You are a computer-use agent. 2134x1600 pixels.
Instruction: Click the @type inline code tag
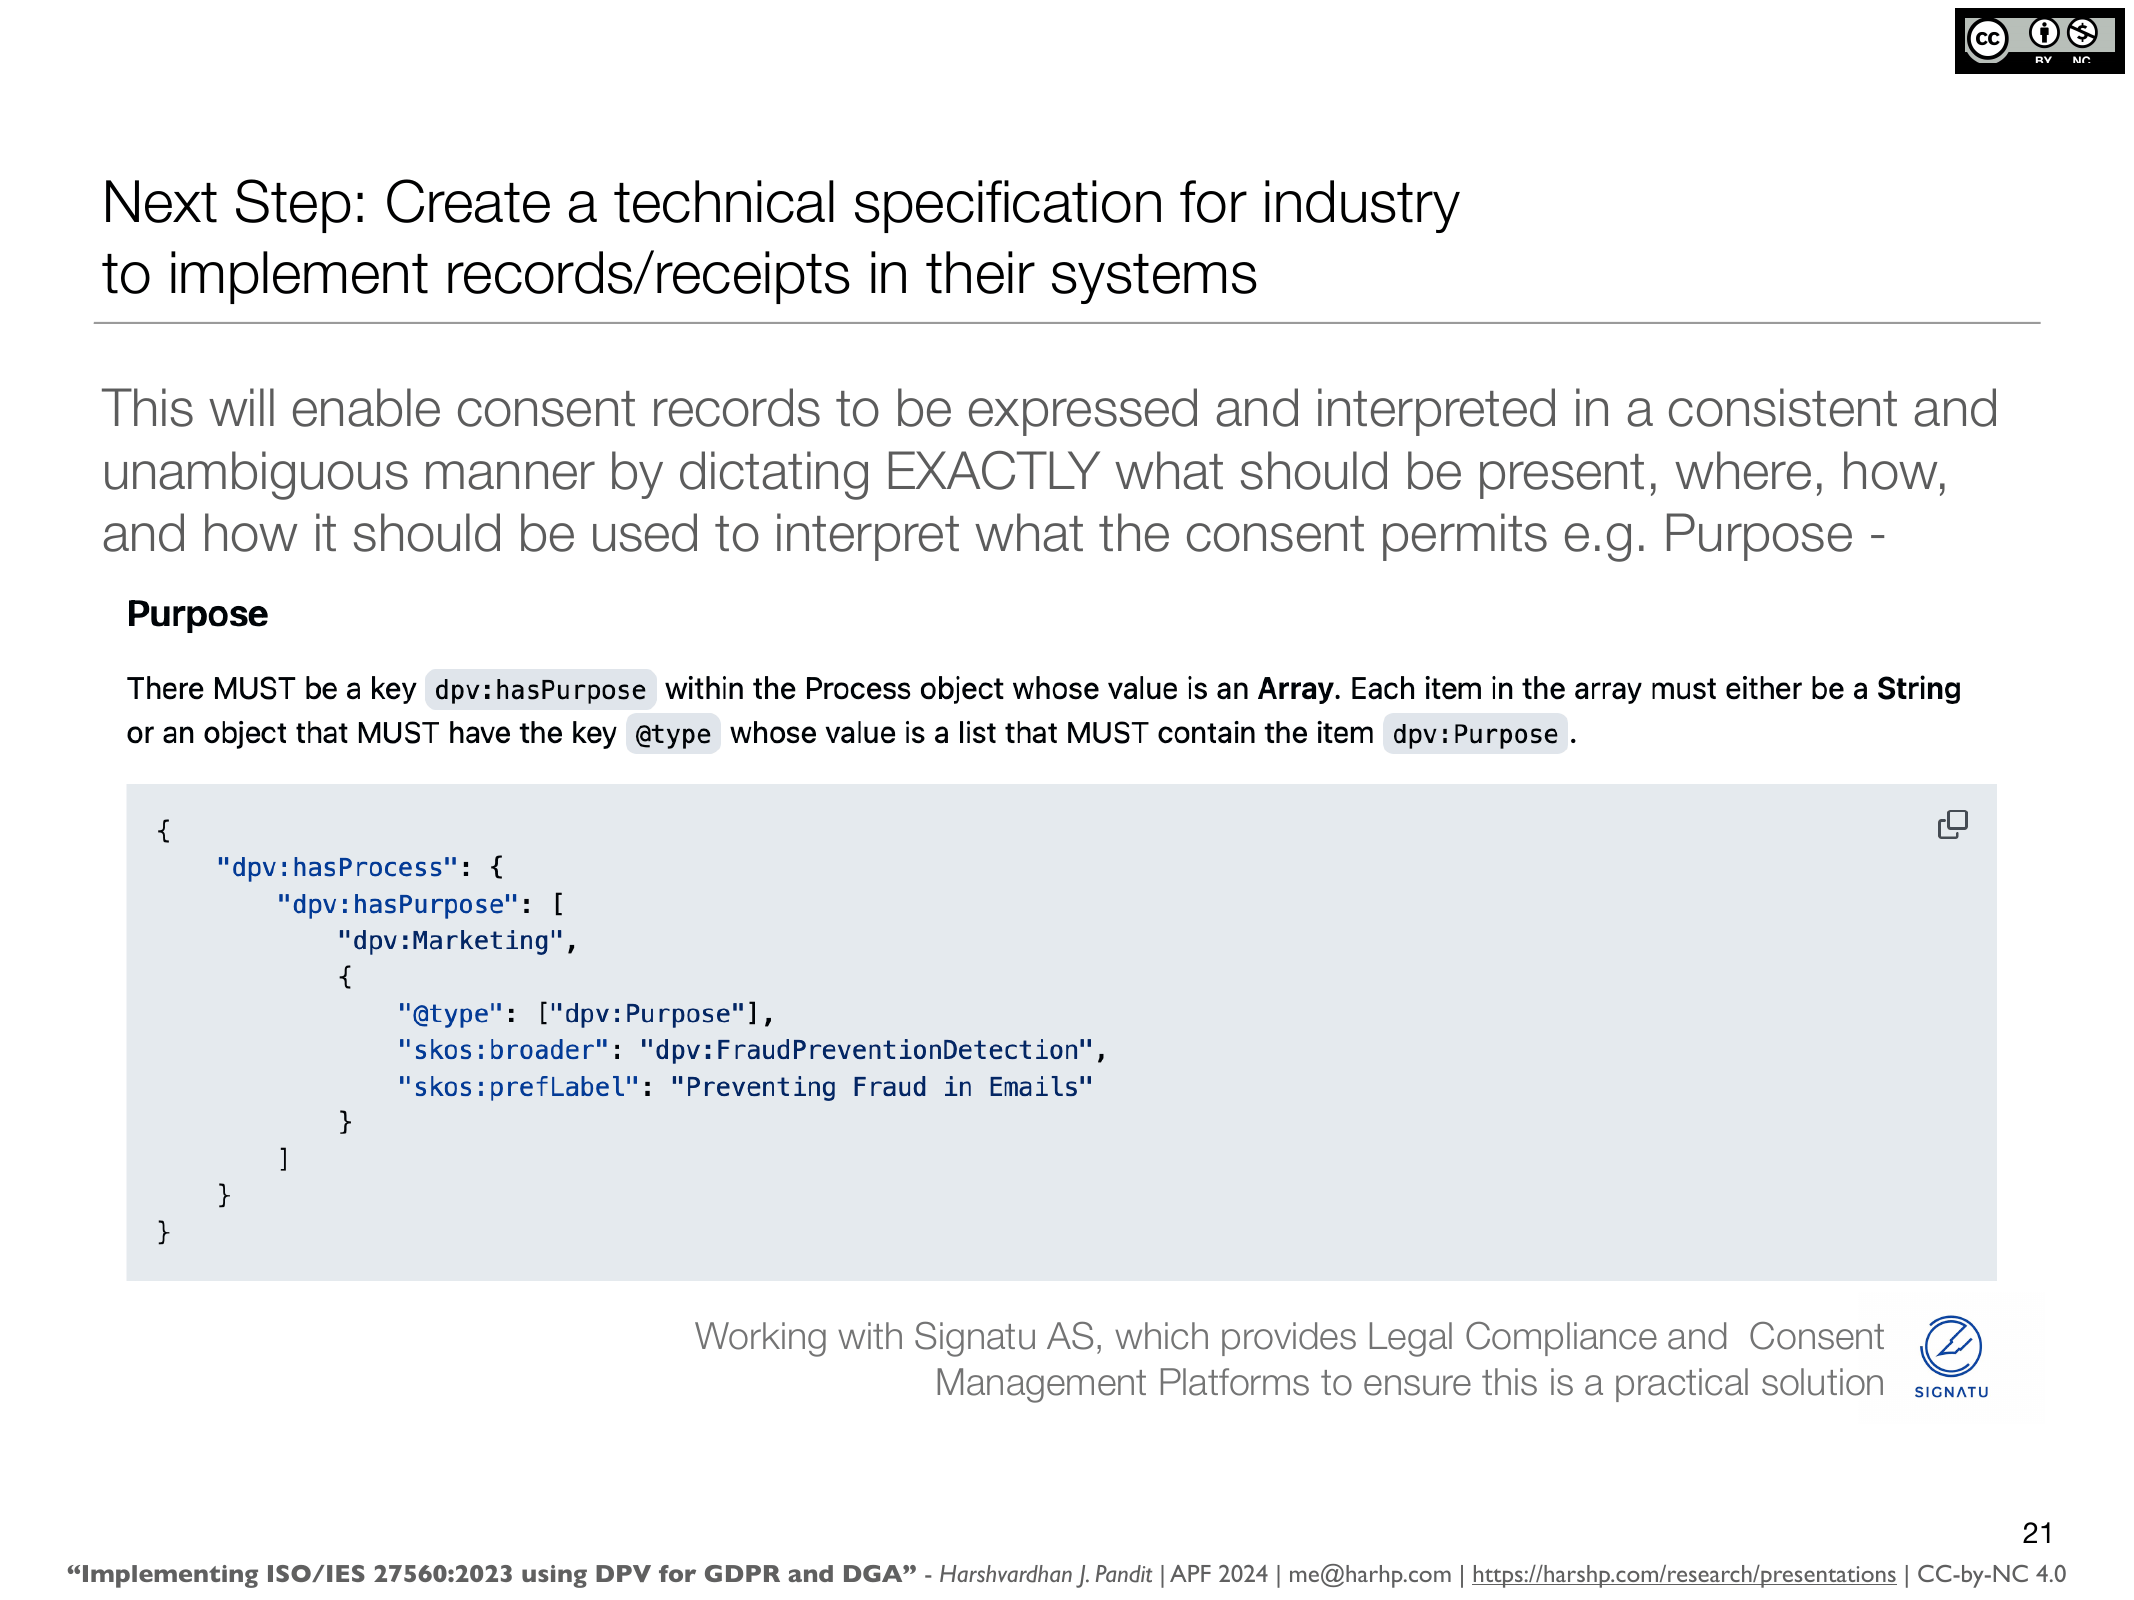pyautogui.click(x=673, y=734)
